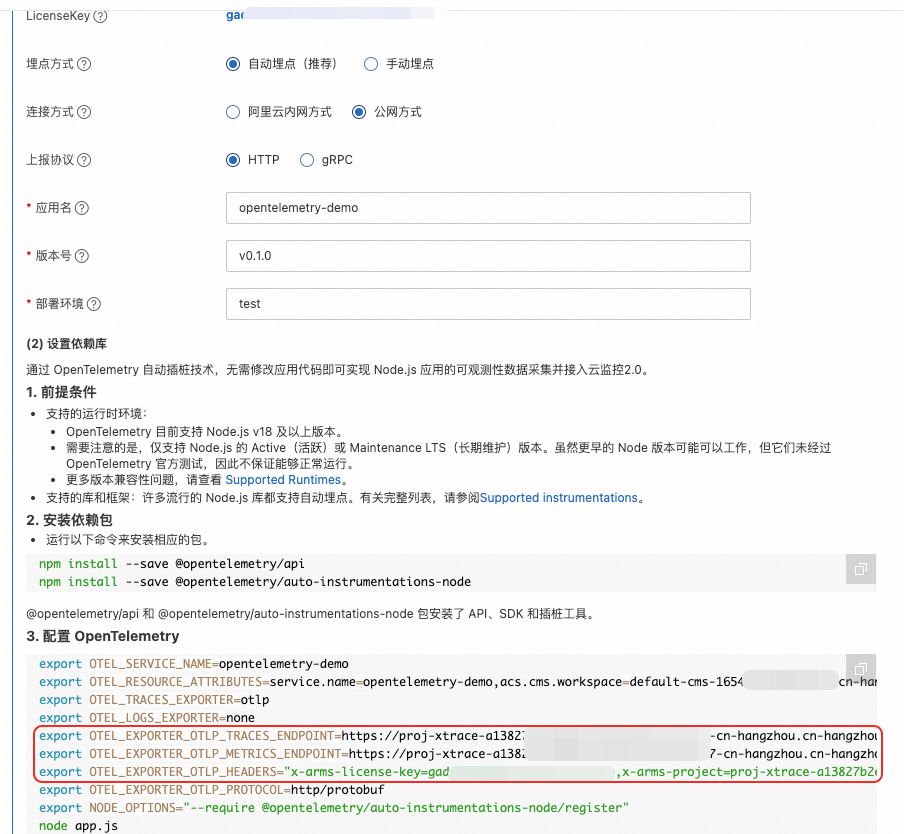Click the '(2) 设置依赖库' heading
The width and height of the screenshot is (904, 834).
point(66,344)
